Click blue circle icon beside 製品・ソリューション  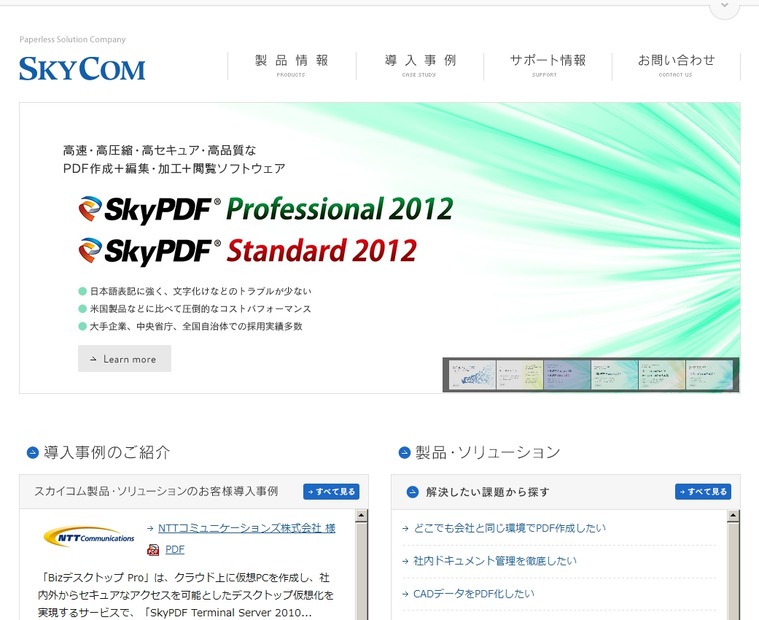404,453
